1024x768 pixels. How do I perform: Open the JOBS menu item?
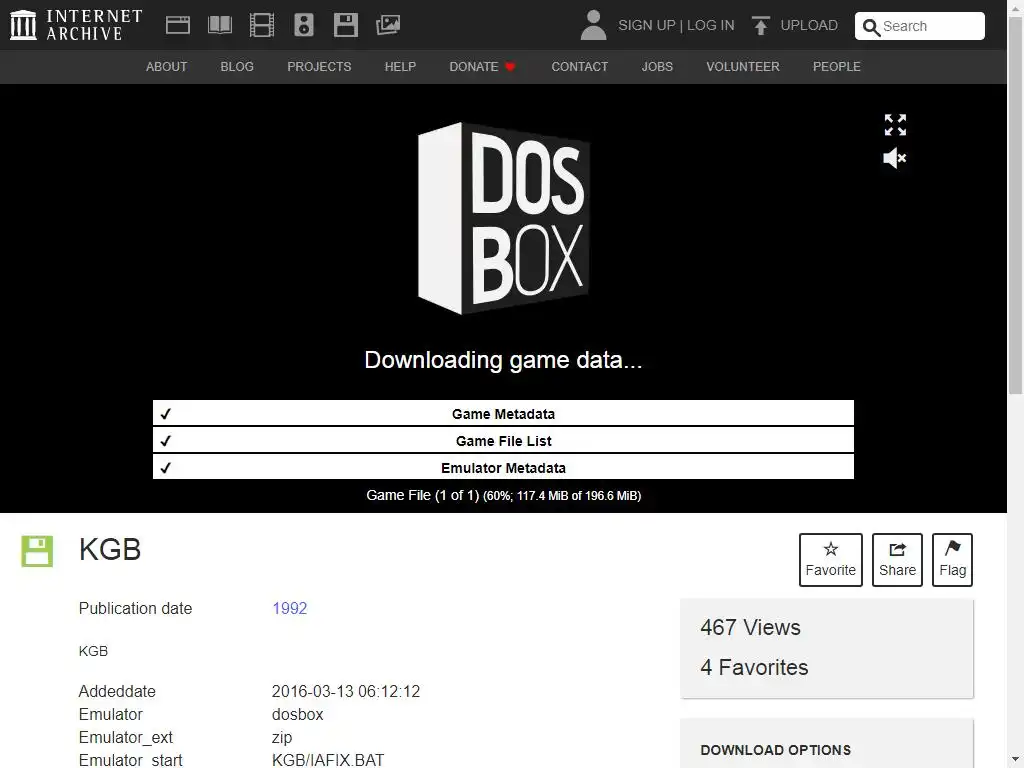657,67
